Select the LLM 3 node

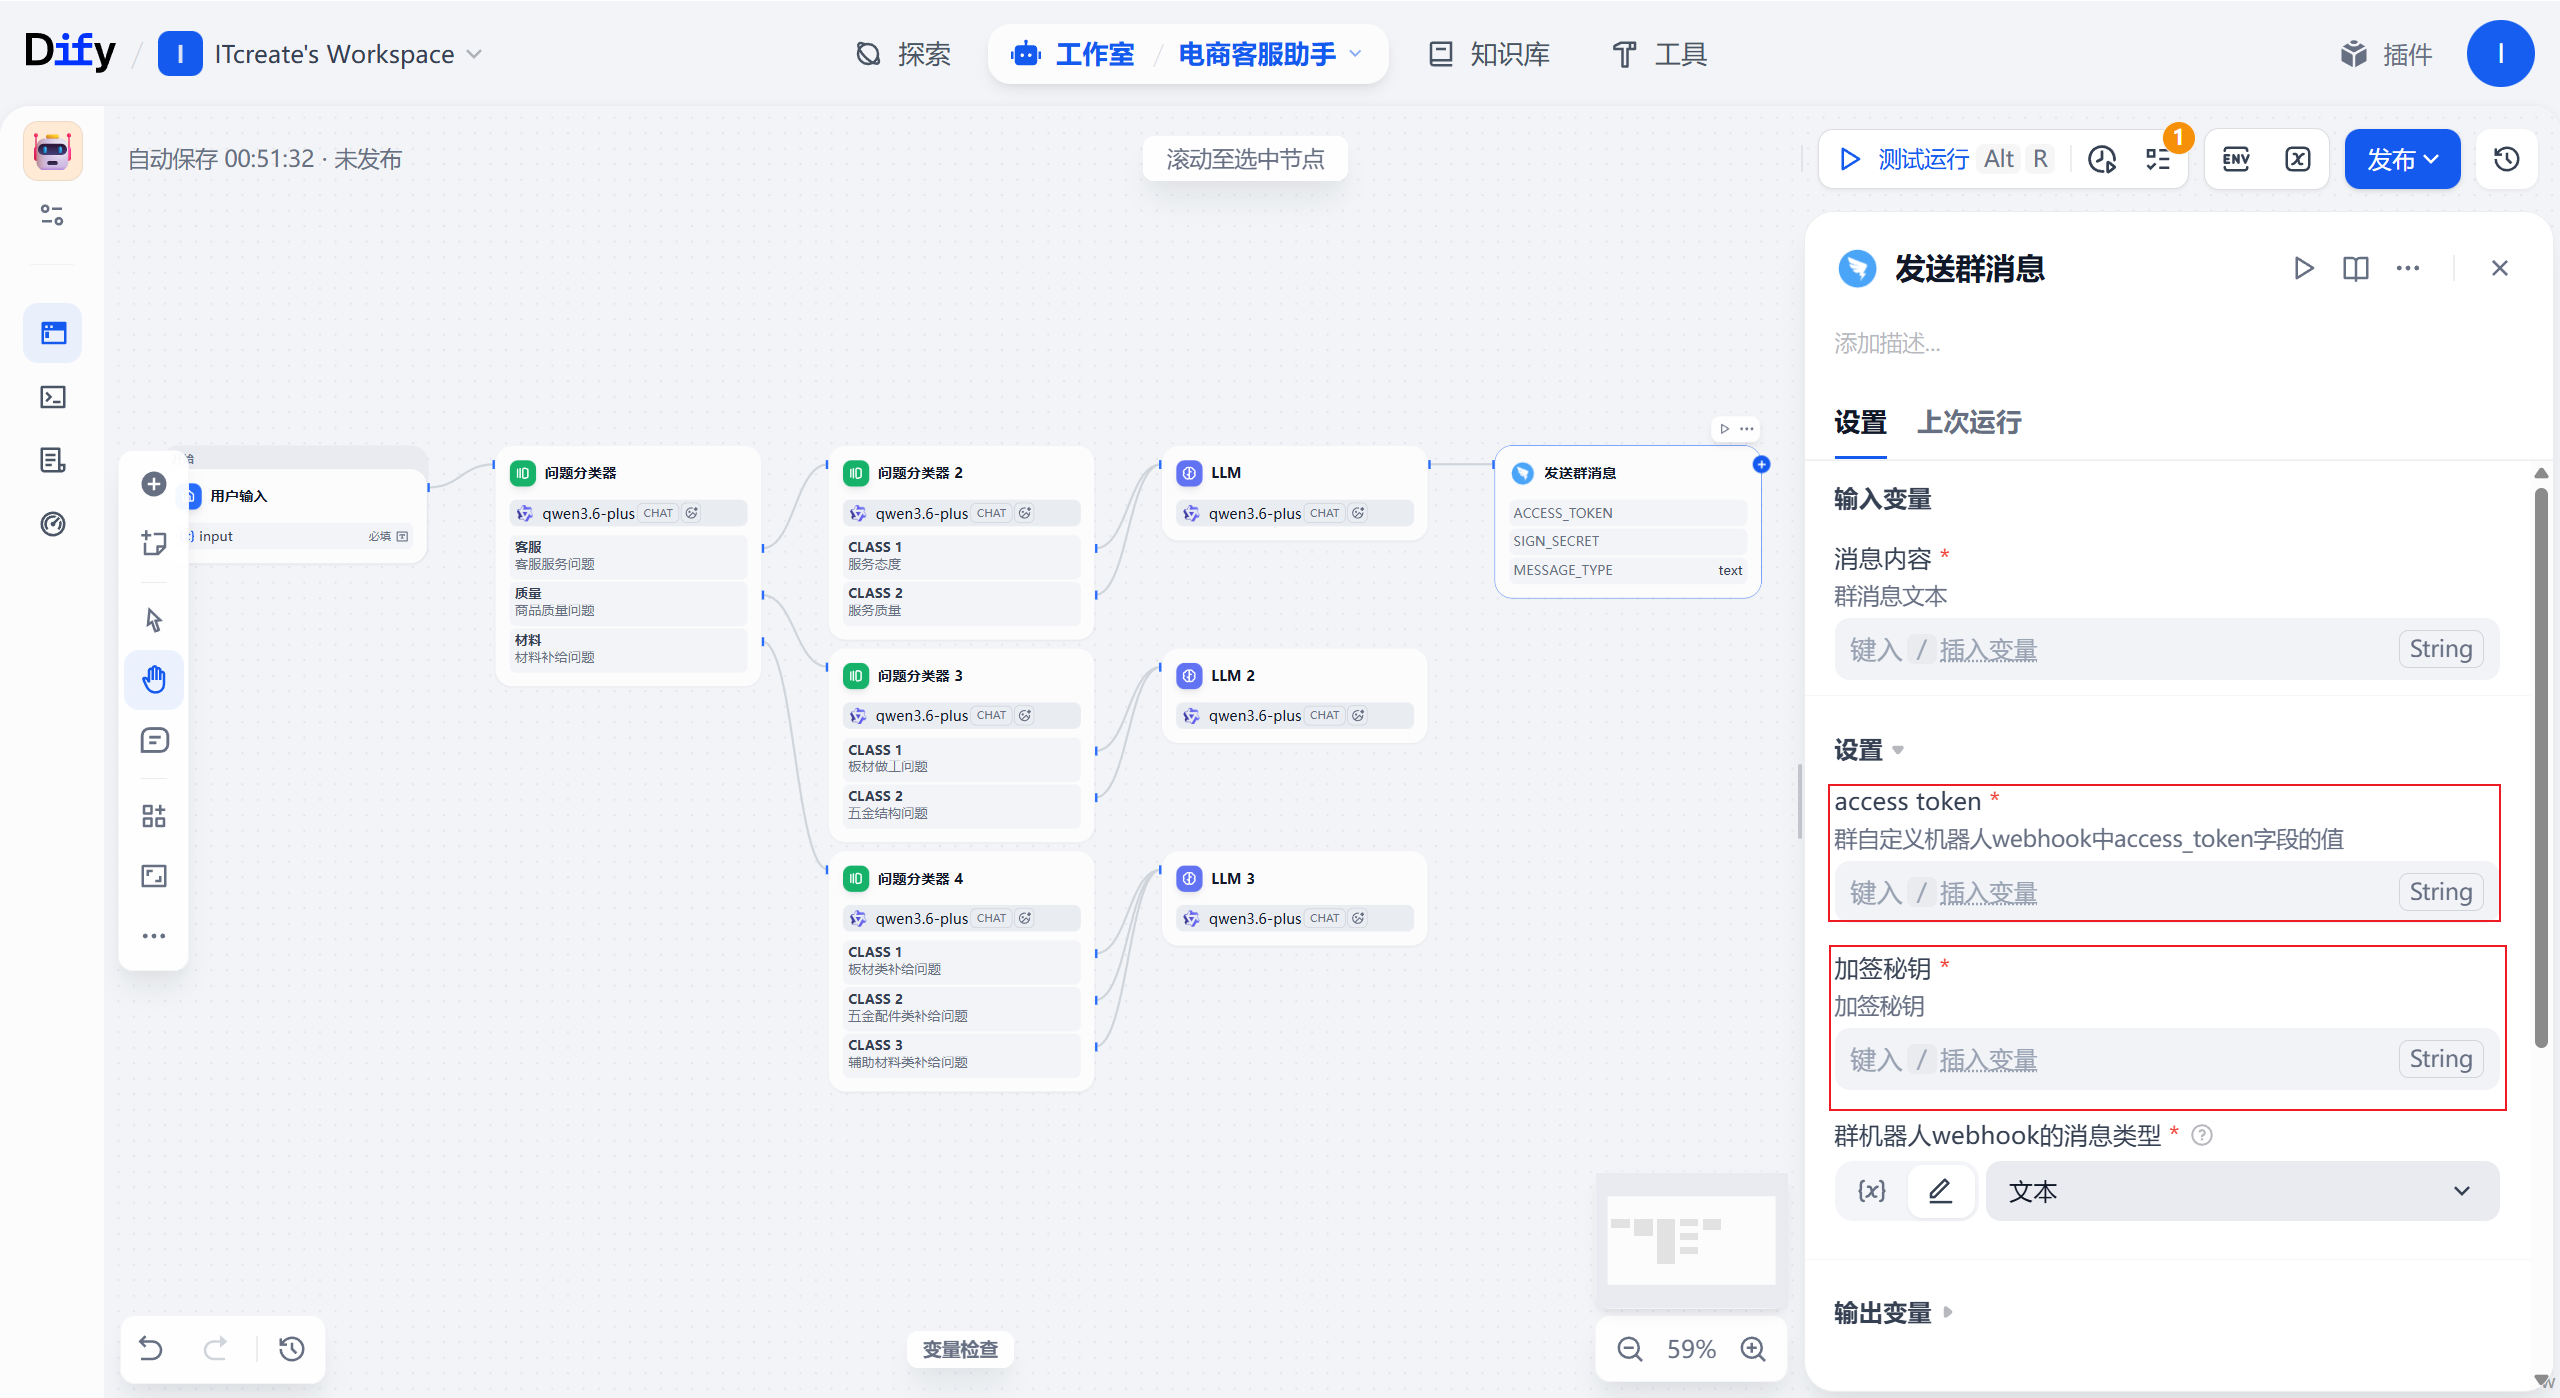click(x=1294, y=897)
